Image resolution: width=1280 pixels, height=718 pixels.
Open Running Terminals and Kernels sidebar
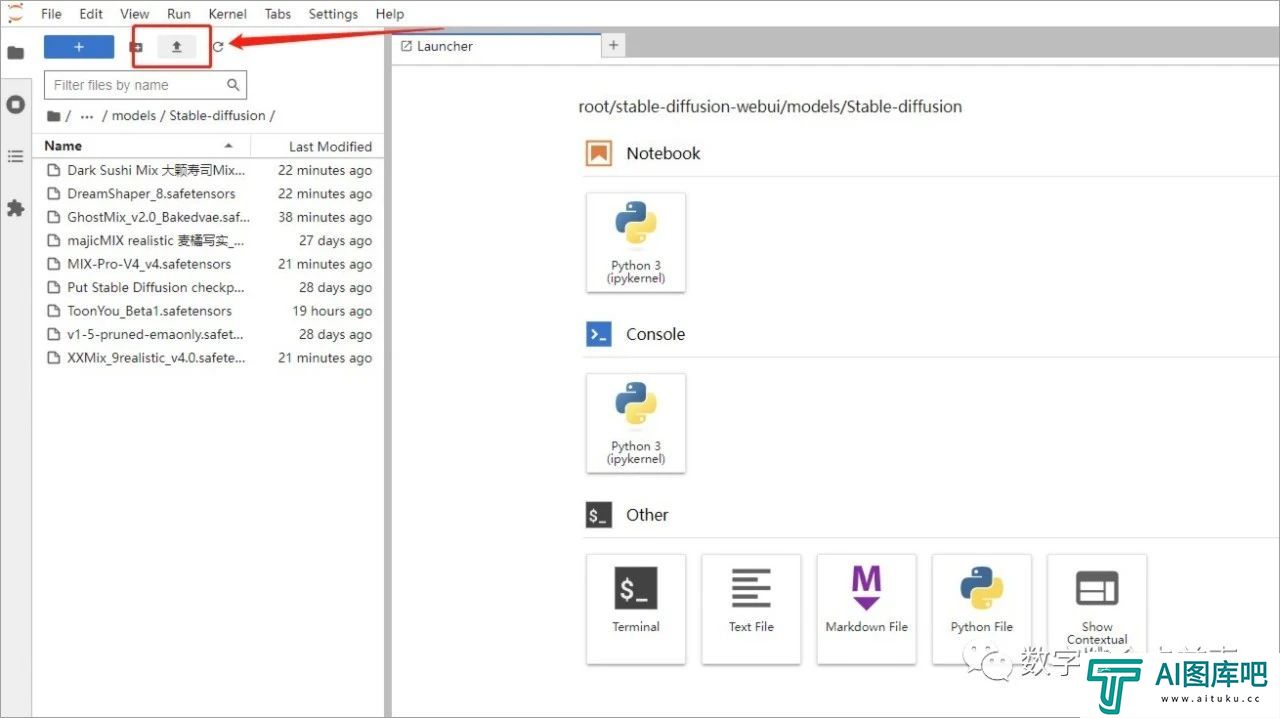tap(15, 104)
